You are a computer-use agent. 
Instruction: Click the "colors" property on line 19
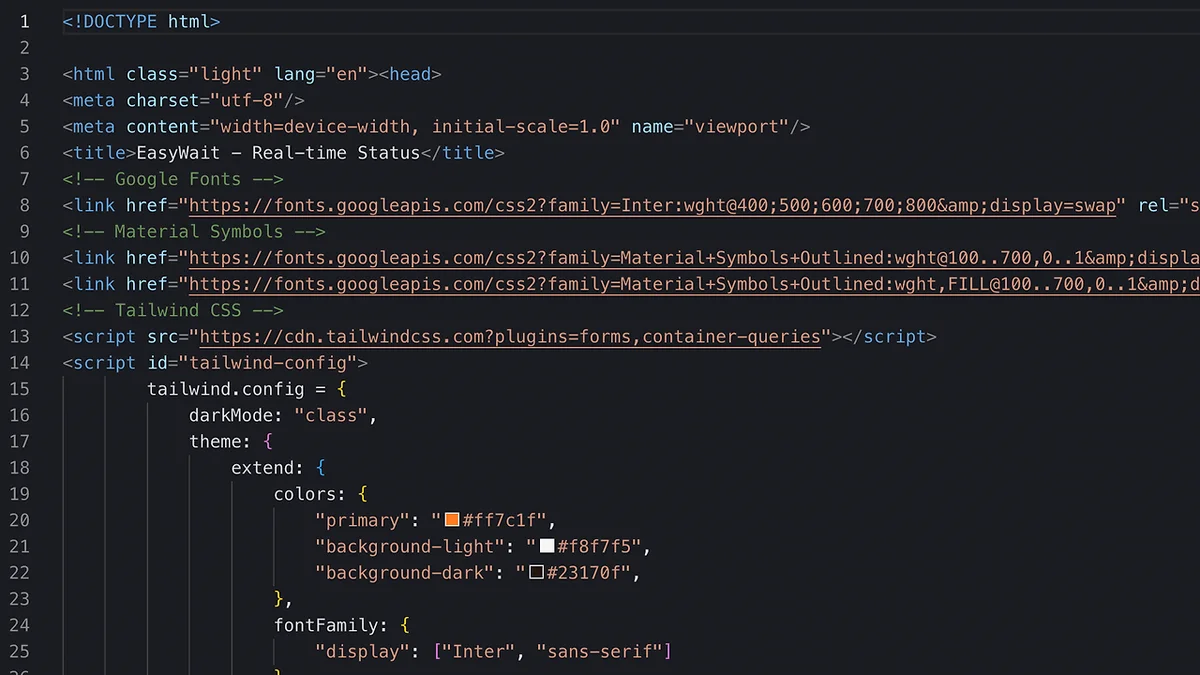click(x=305, y=494)
